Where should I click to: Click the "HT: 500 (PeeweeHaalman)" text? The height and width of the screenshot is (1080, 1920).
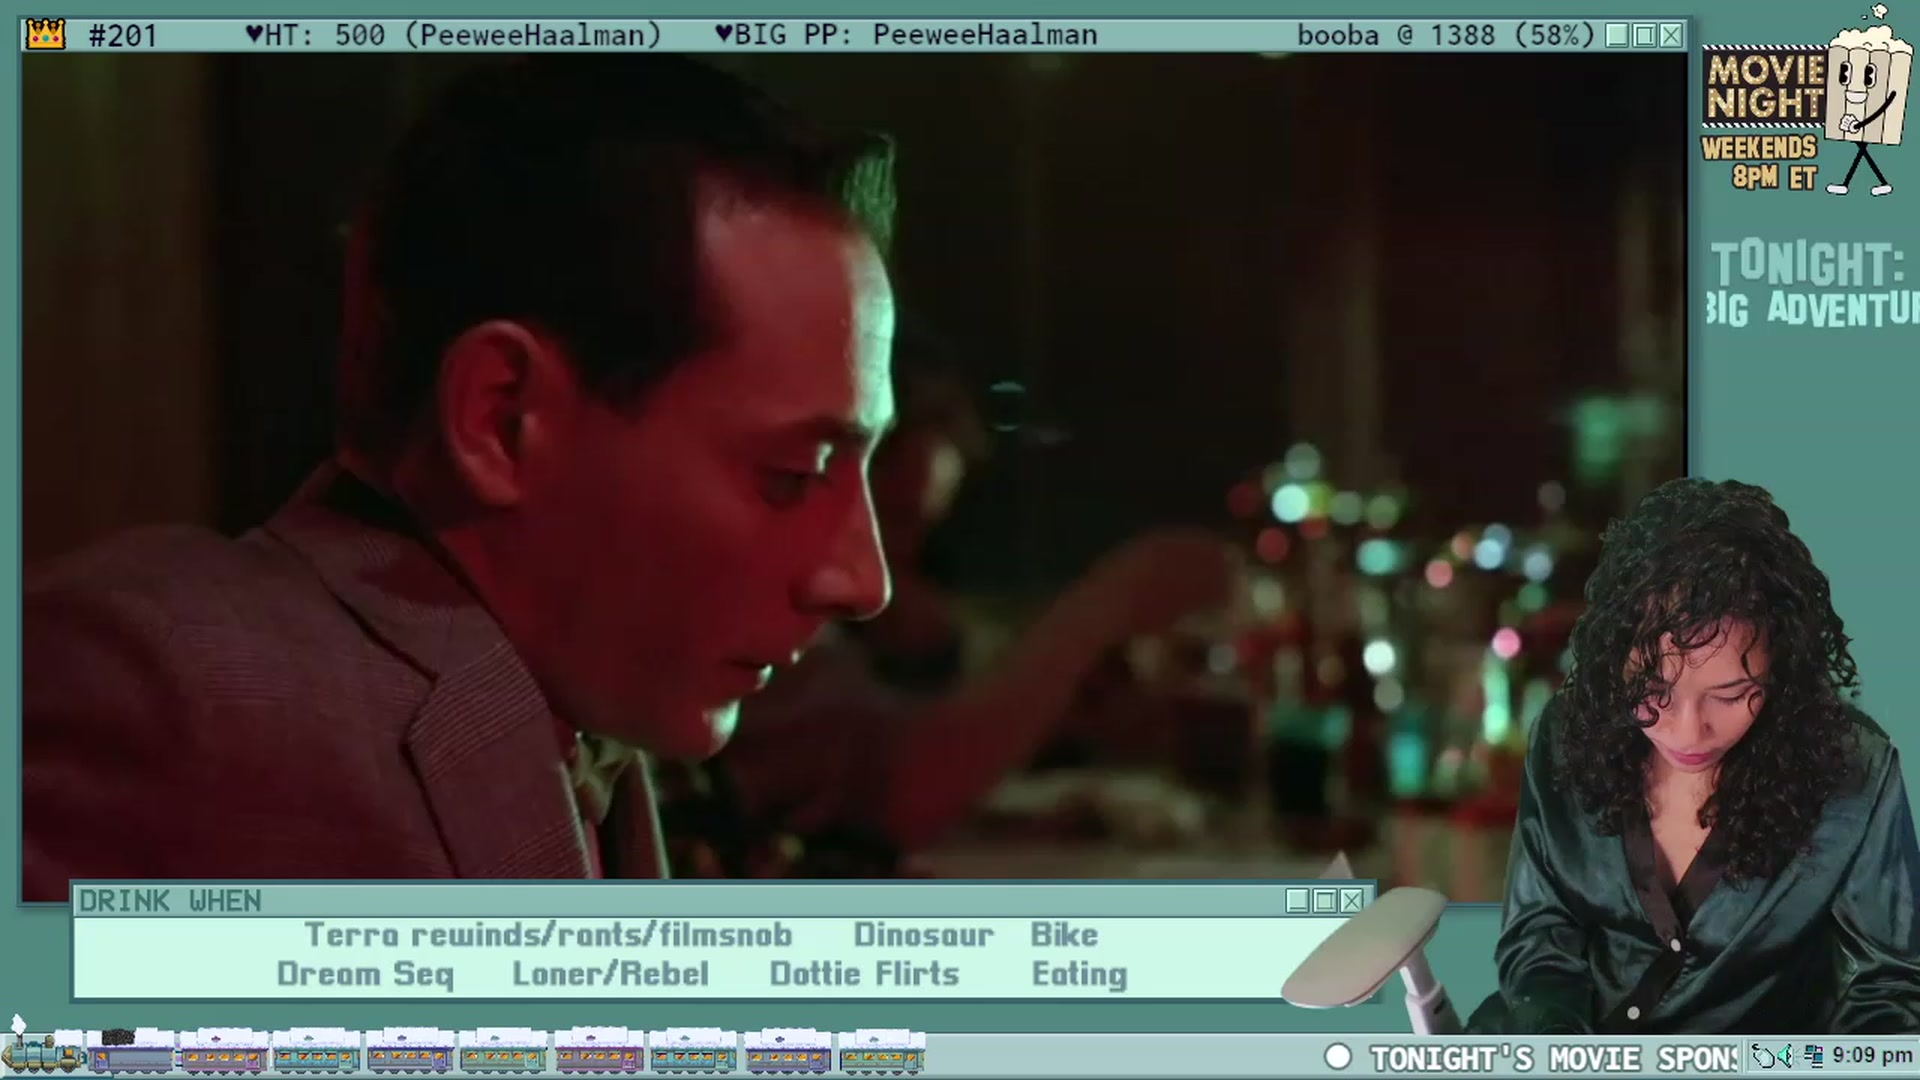(453, 35)
